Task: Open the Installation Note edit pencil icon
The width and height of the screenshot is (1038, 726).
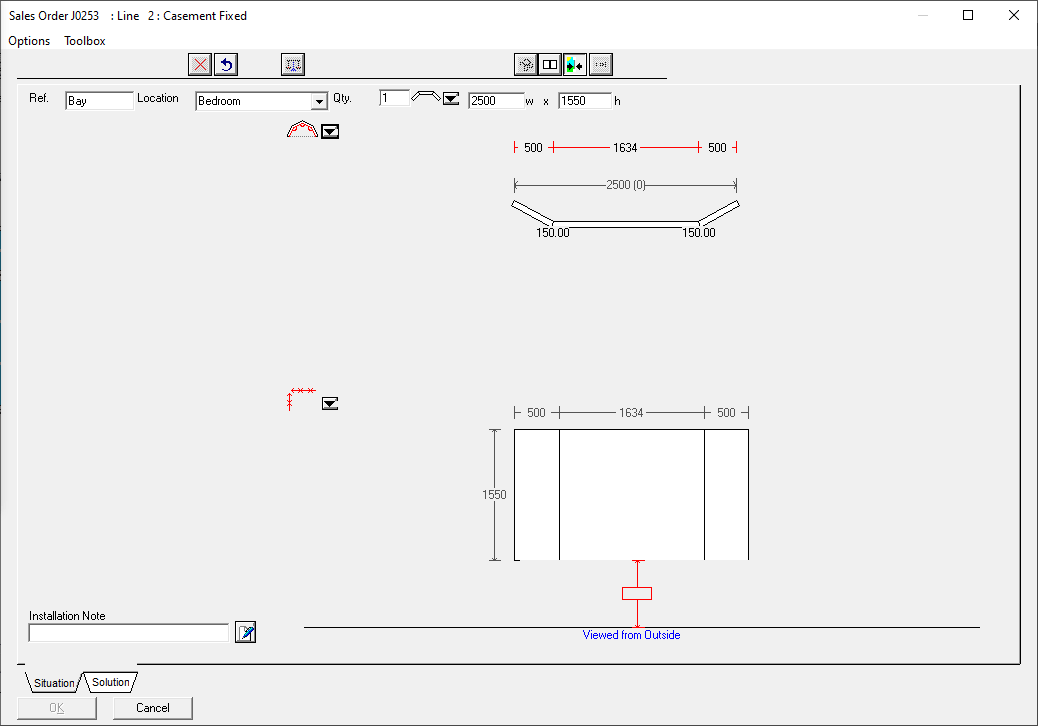Action: click(x=245, y=632)
